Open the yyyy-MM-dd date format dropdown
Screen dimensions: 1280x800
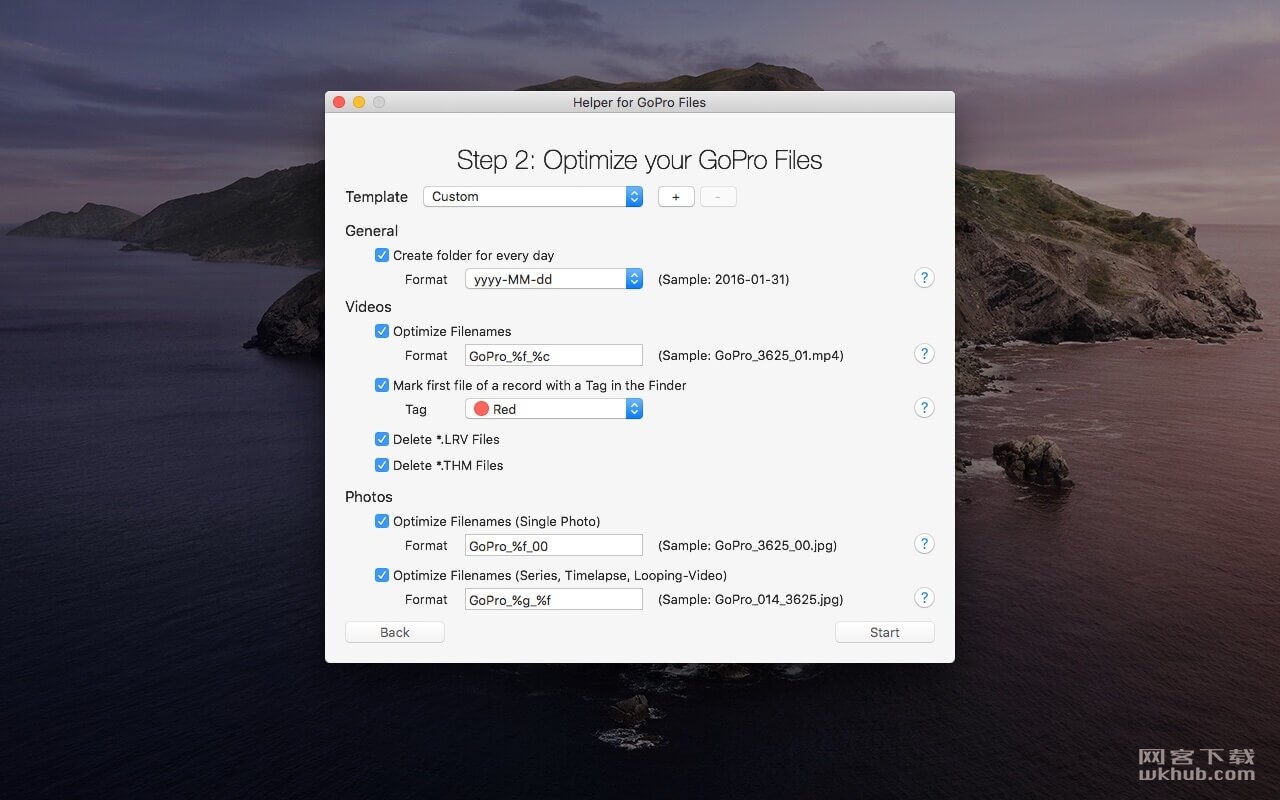pos(554,279)
